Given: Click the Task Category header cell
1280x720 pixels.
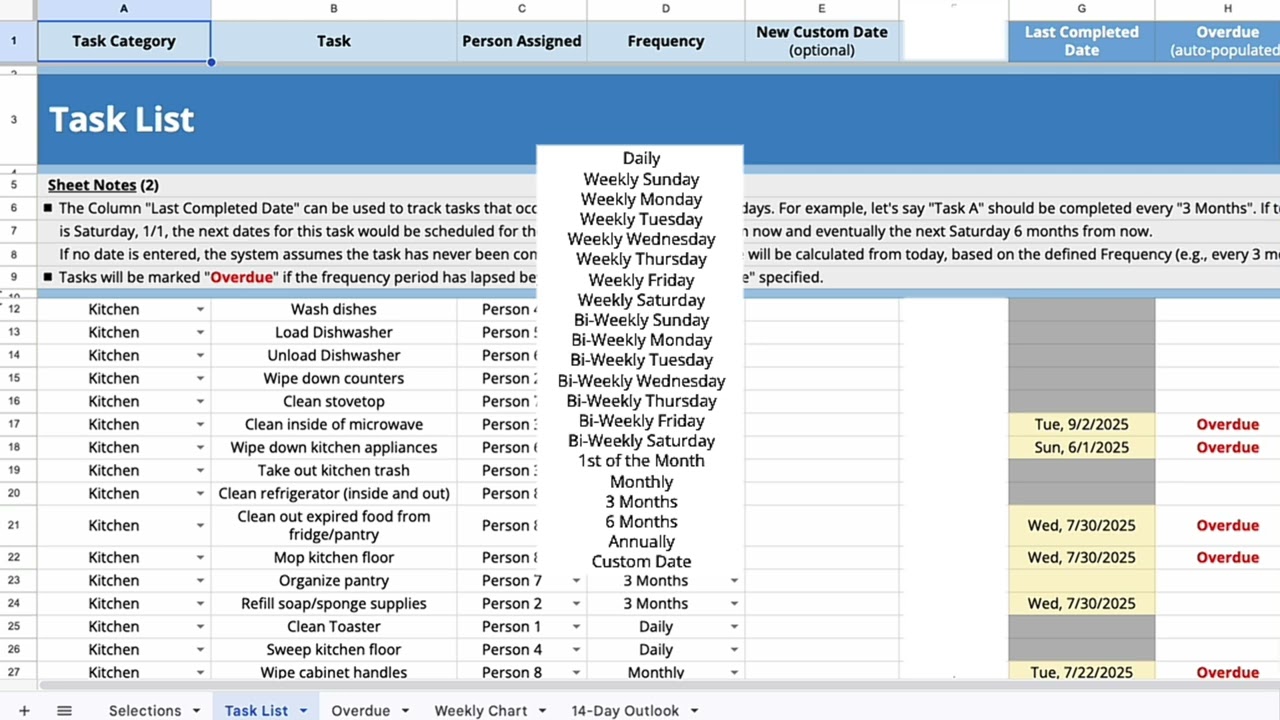Looking at the screenshot, I should (124, 41).
